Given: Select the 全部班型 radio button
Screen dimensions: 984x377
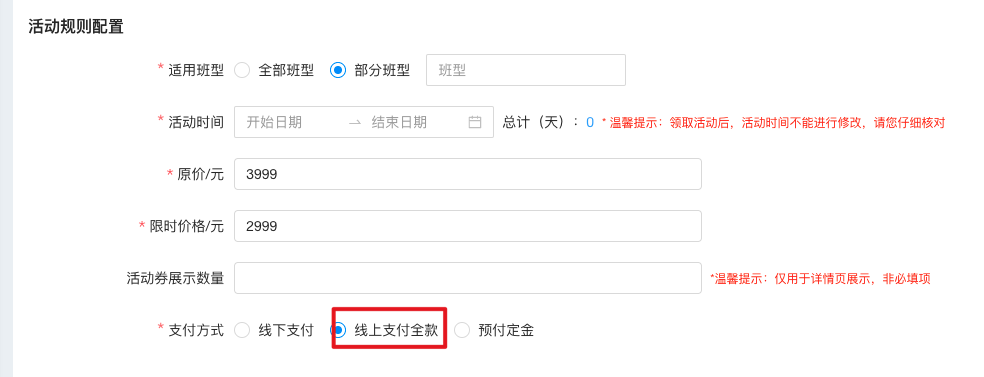Looking at the screenshot, I should [x=242, y=70].
